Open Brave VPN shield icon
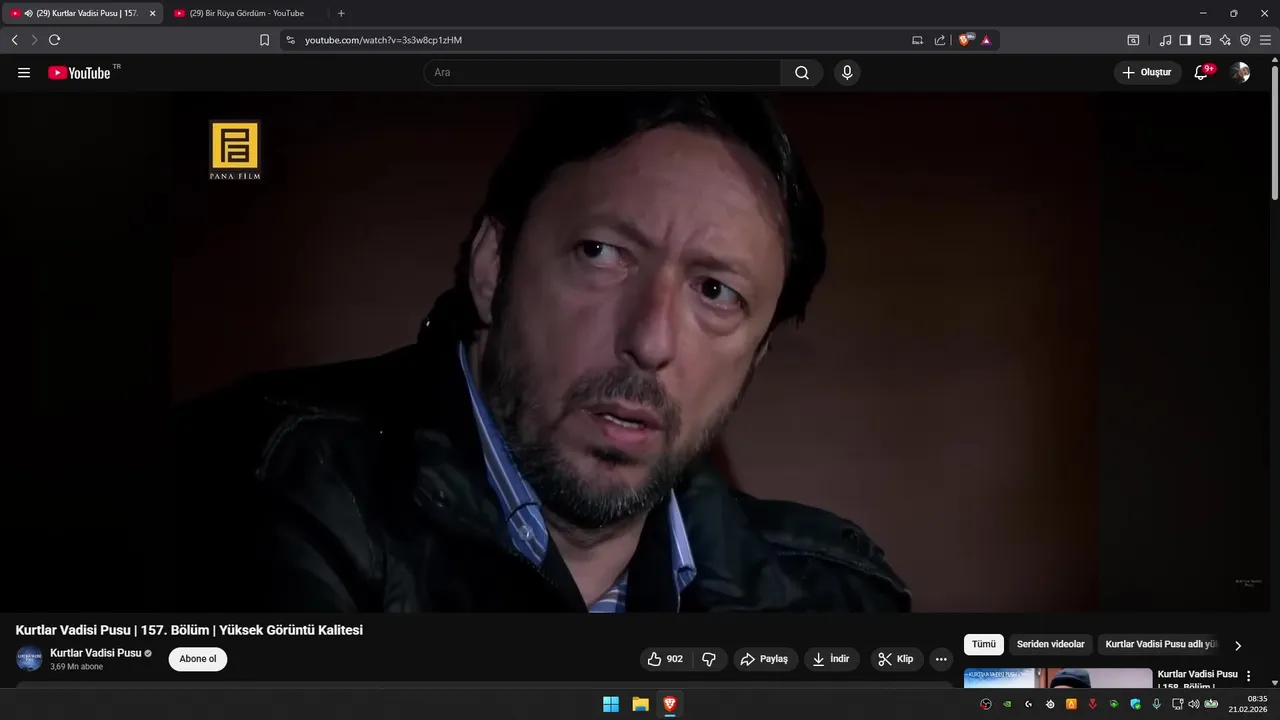1280x720 pixels. pyautogui.click(x=1245, y=40)
